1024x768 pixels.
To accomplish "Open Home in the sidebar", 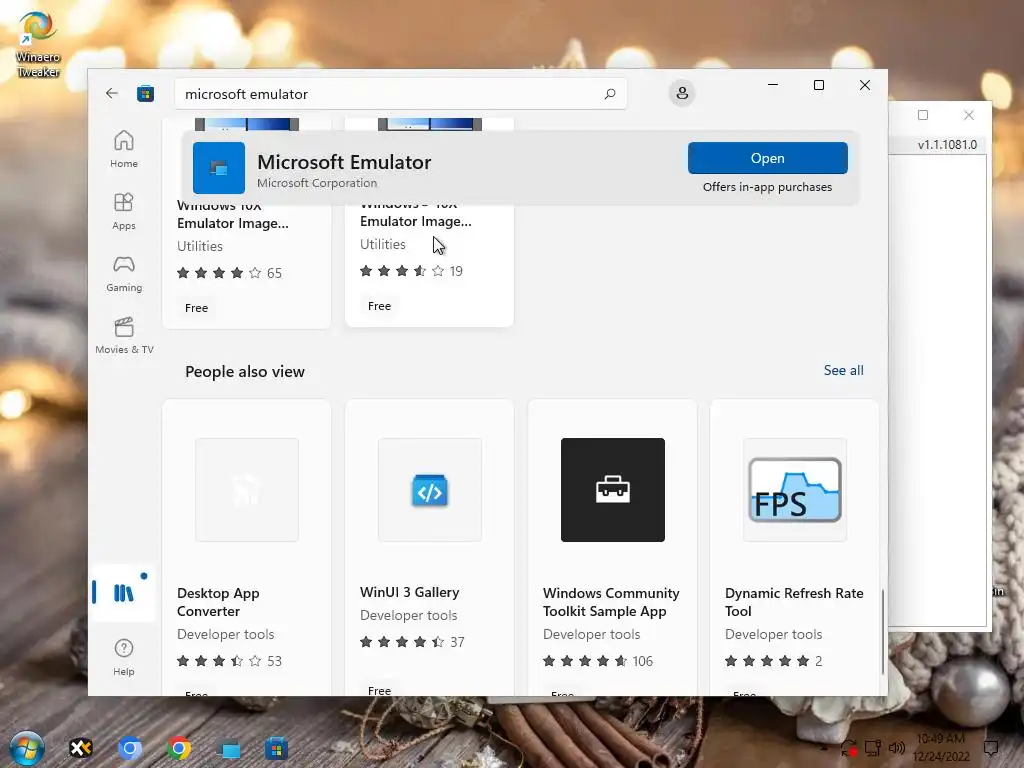I will [123, 150].
